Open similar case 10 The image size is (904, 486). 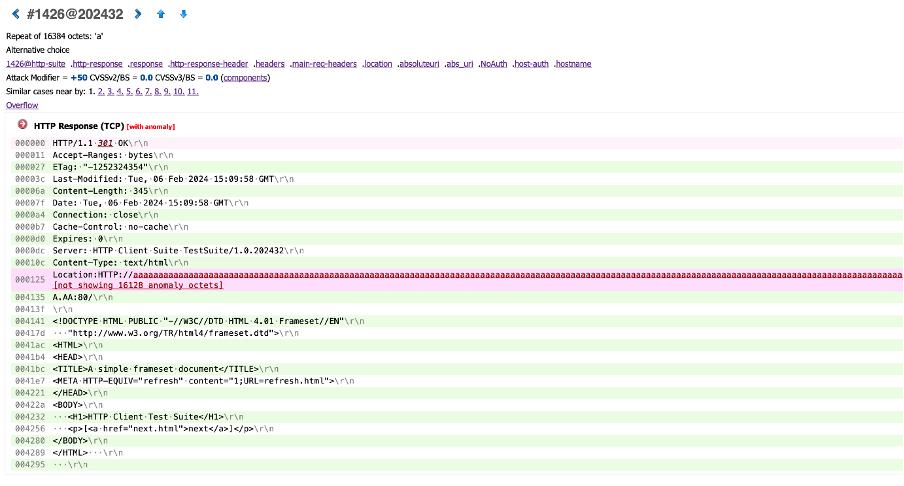click(179, 92)
